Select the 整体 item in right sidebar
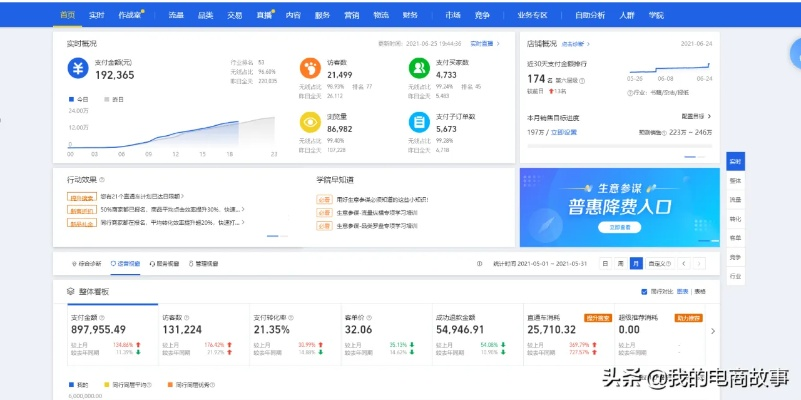 [736, 180]
